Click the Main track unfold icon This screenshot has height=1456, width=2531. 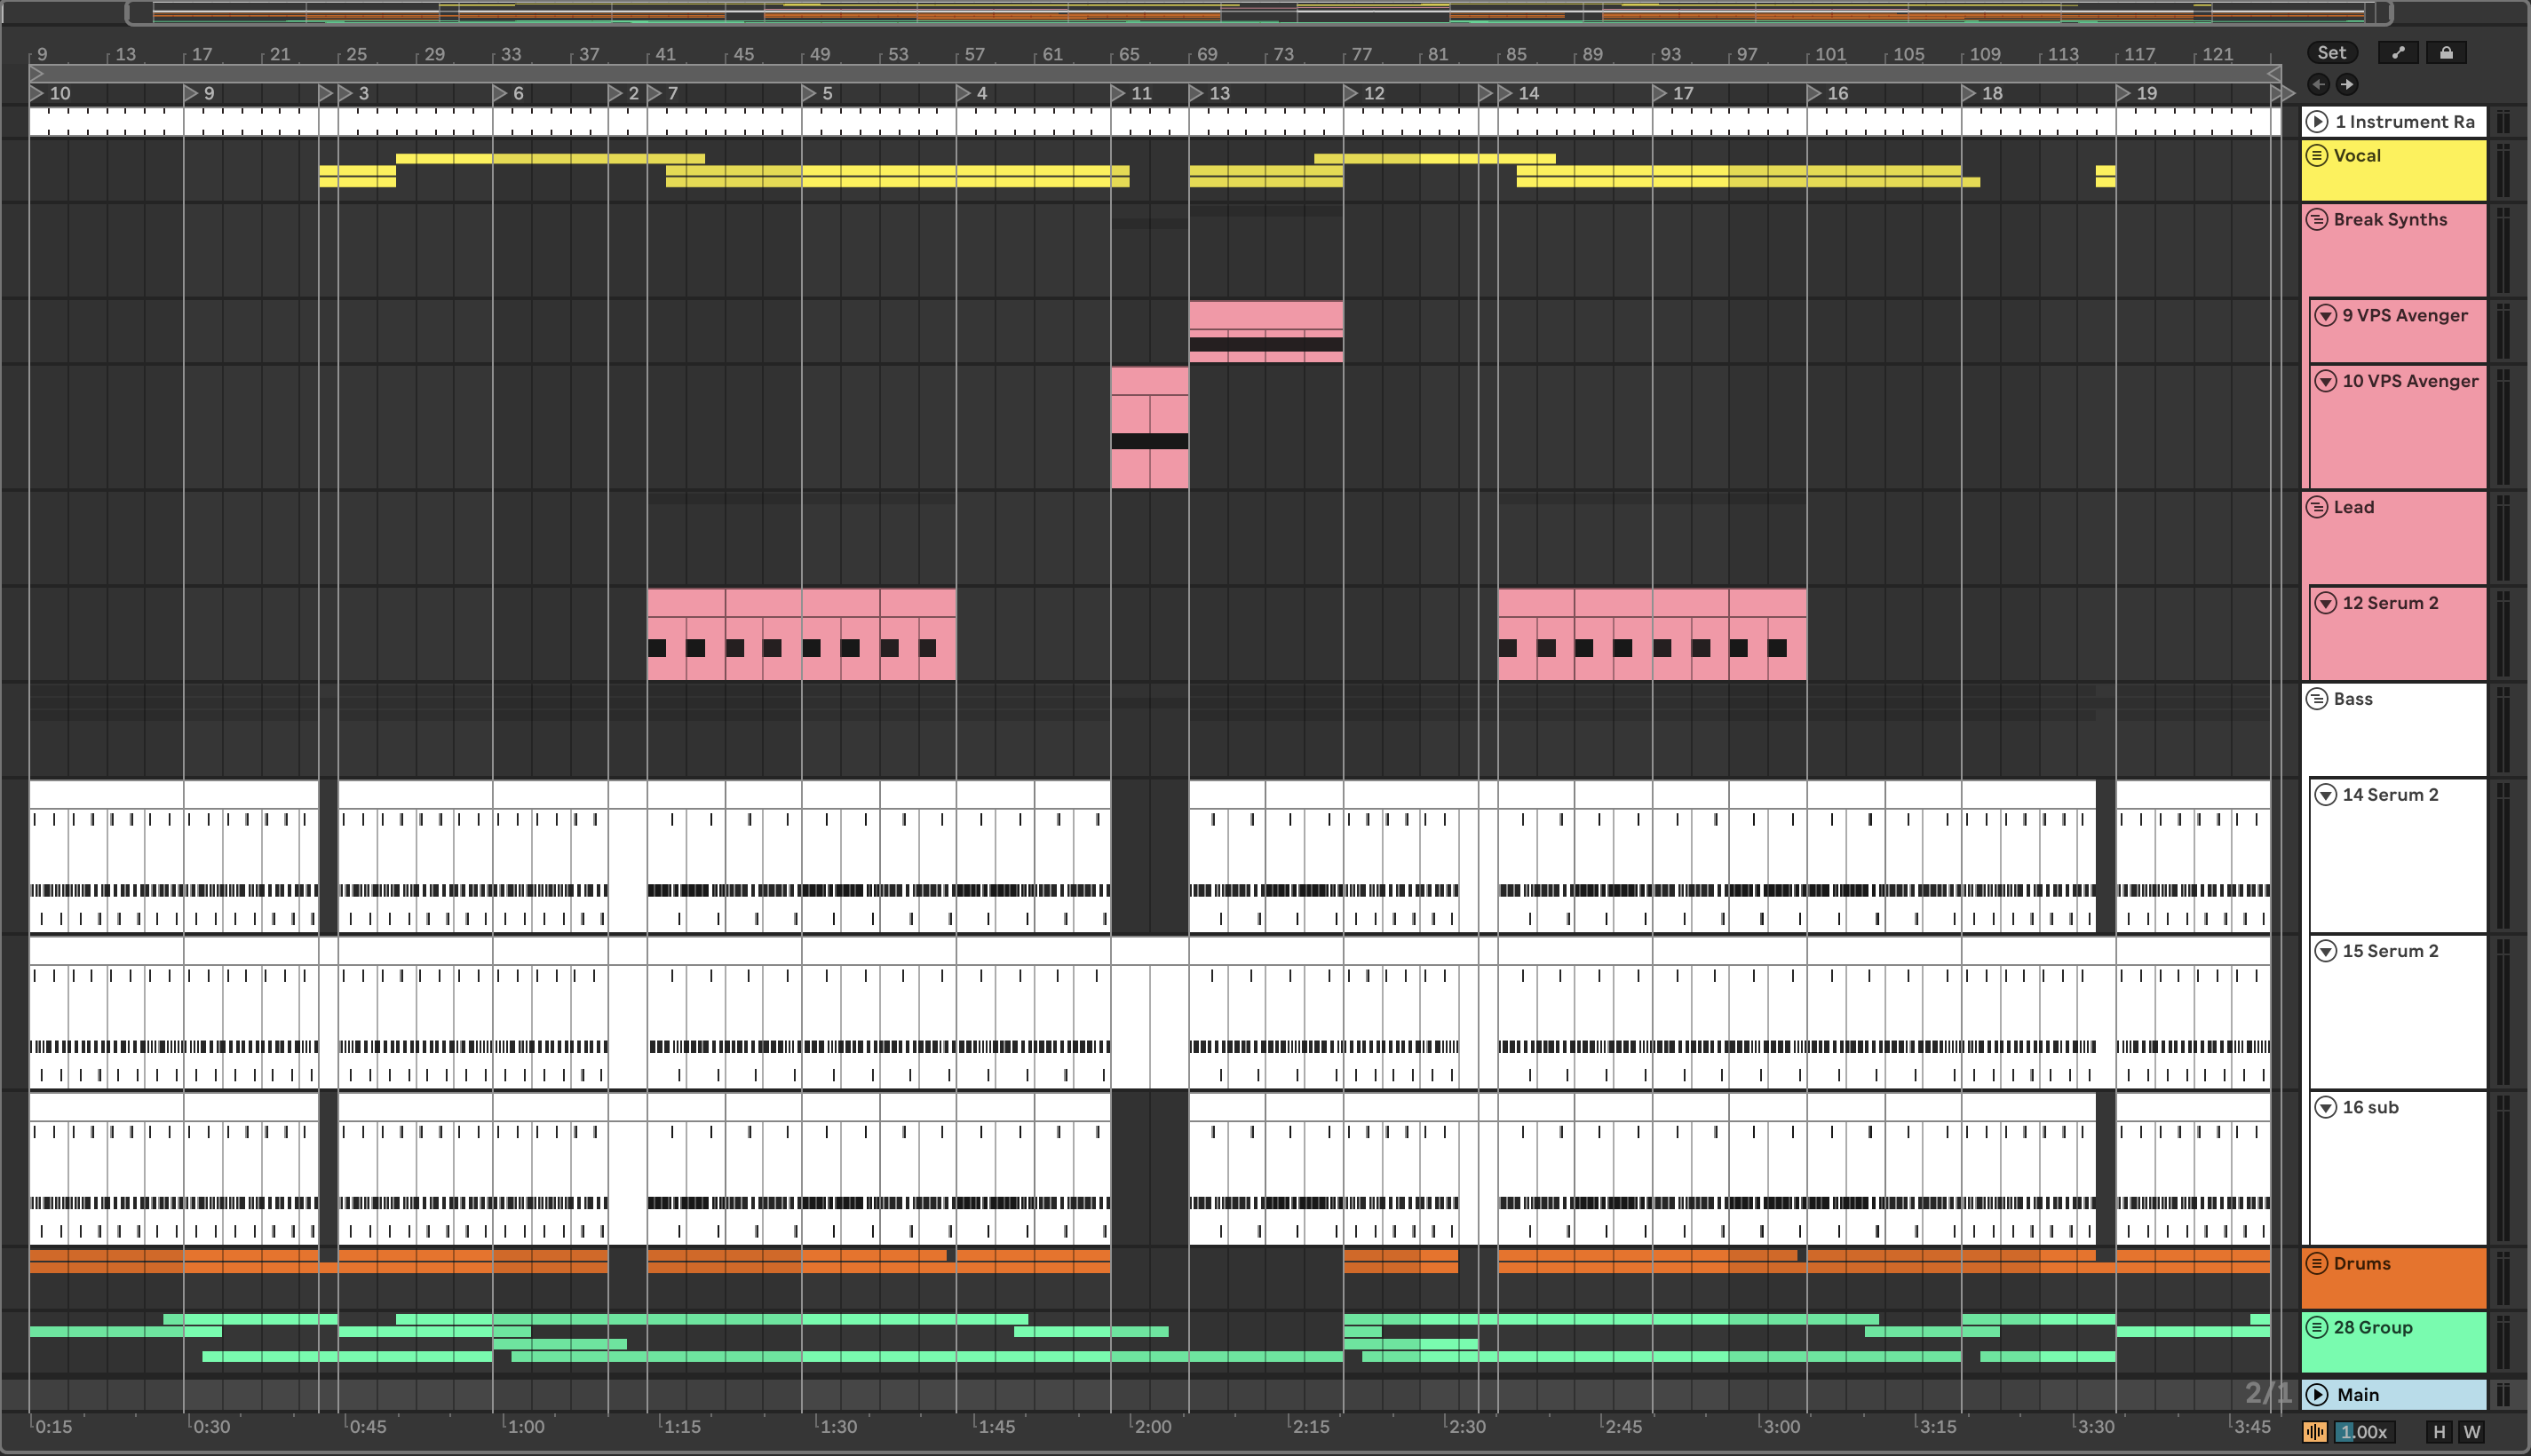point(2317,1395)
